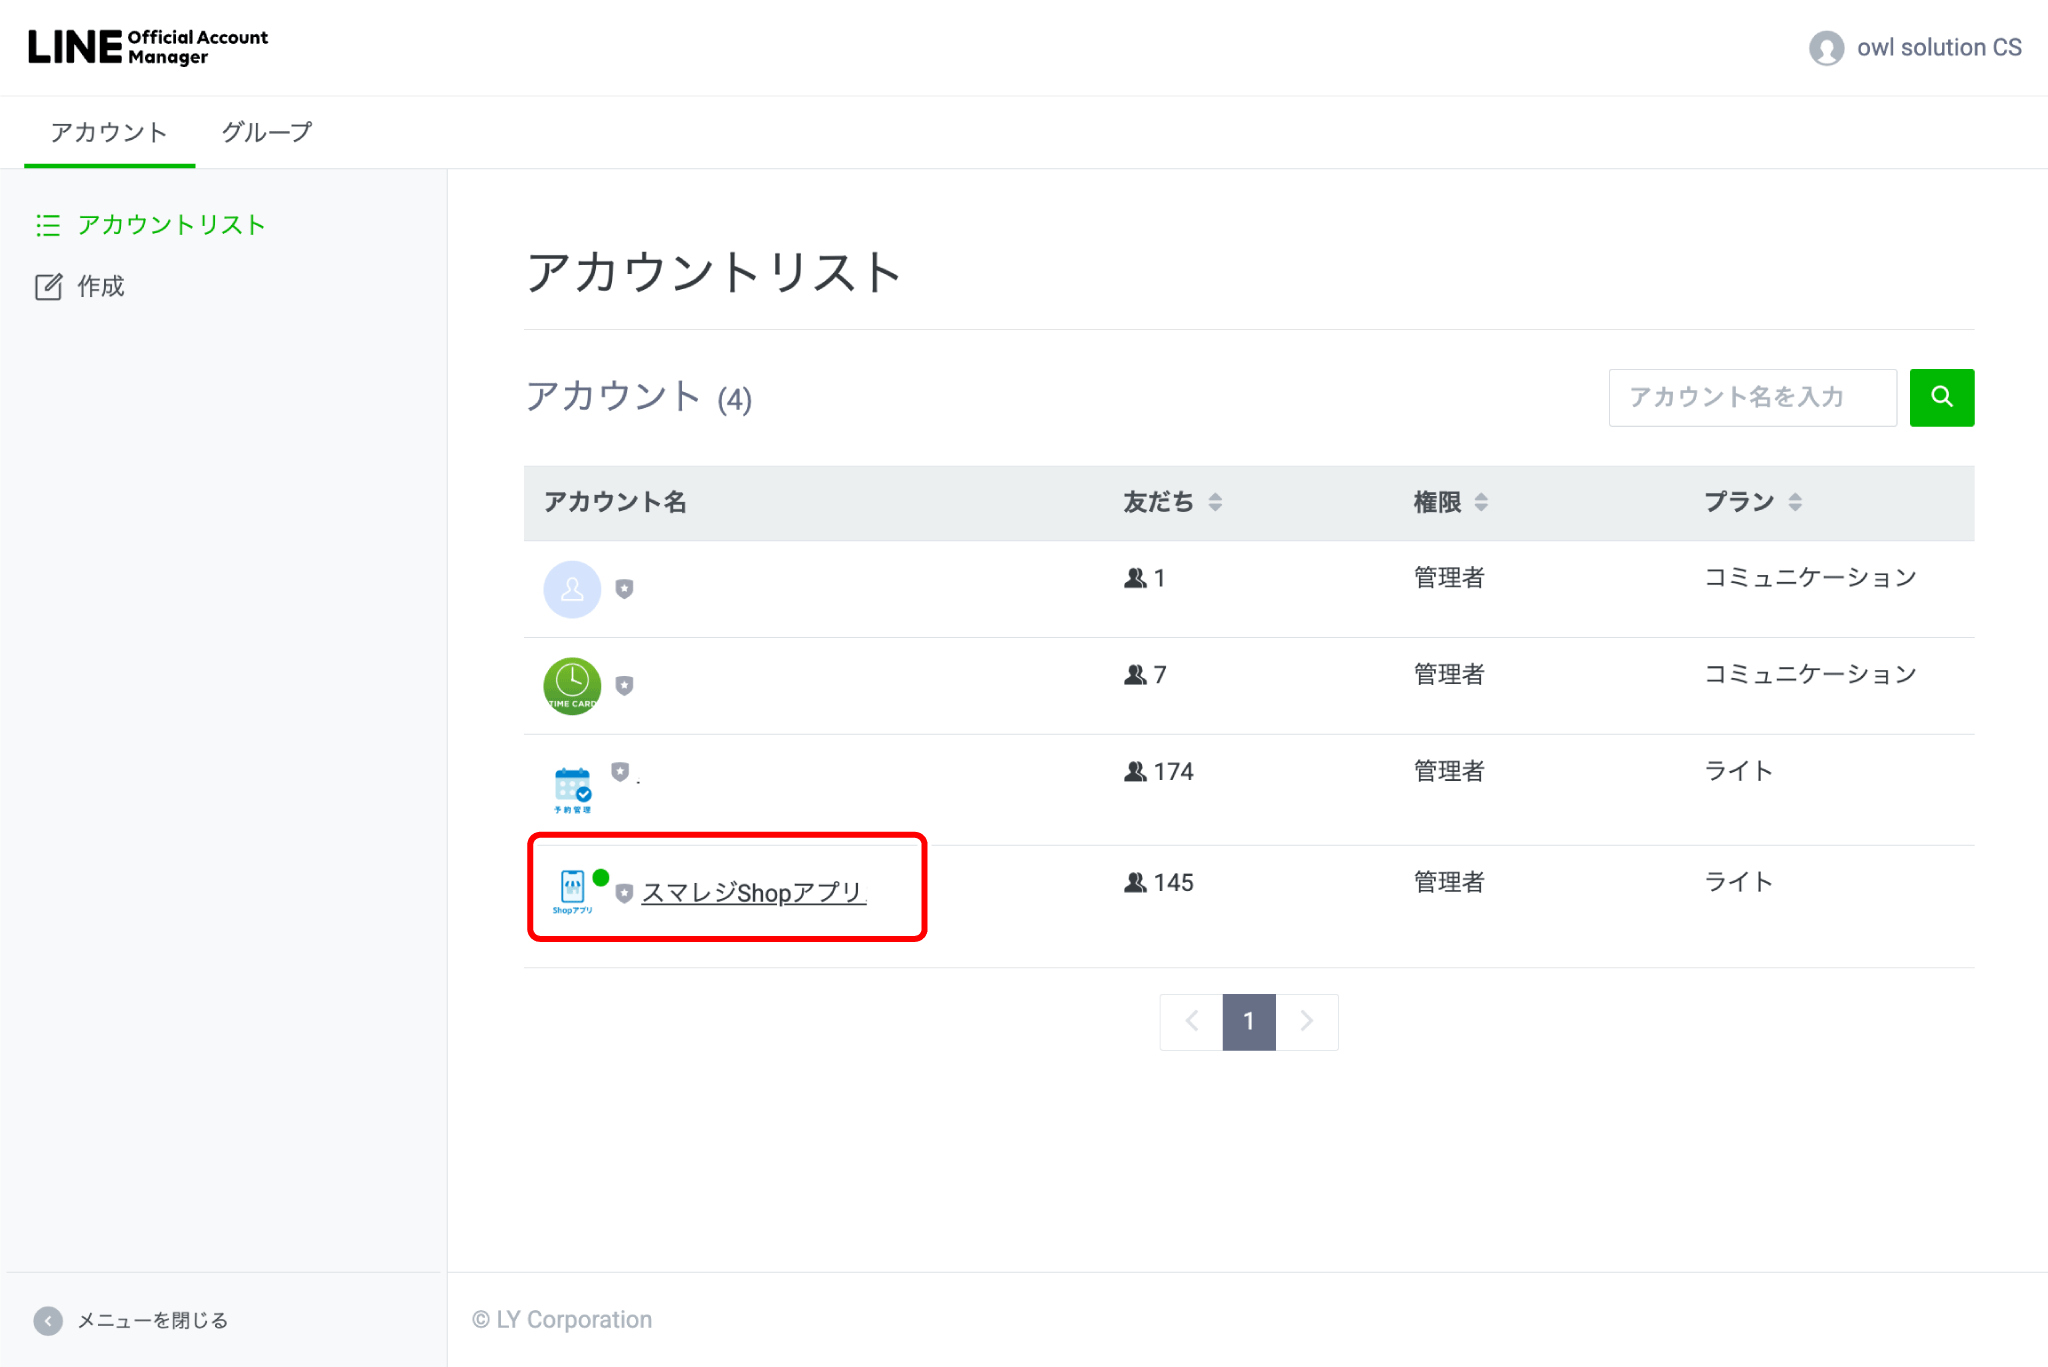Click the shield badge in the first row
The image size is (2048, 1367).
click(x=624, y=589)
